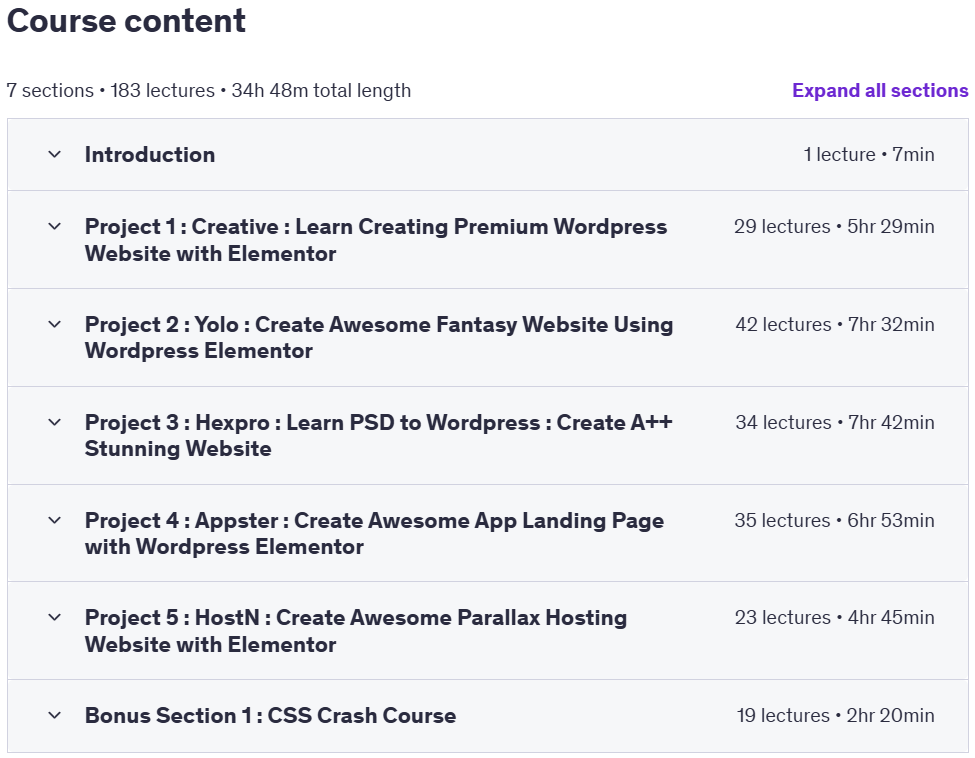Expand Project 1 Creative section chevron
Image resolution: width=975 pixels, height=758 pixels.
55,226
